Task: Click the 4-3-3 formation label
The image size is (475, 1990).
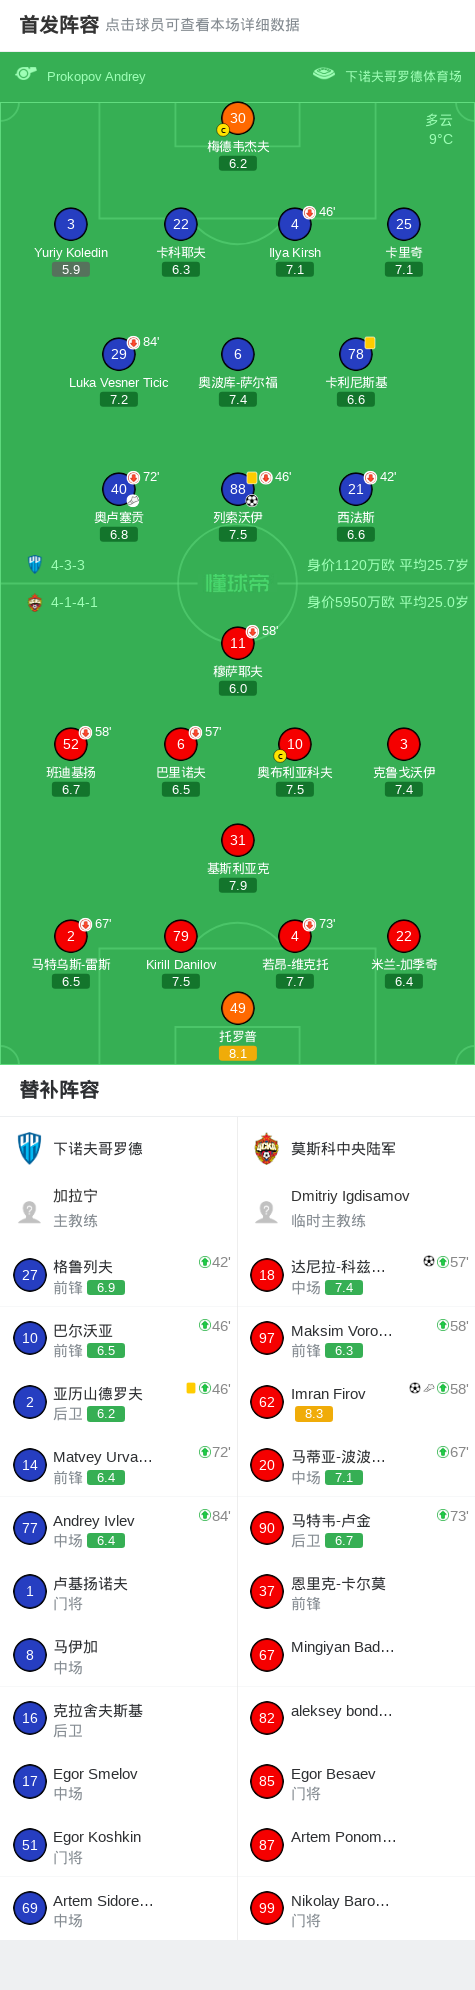Action: tap(68, 565)
